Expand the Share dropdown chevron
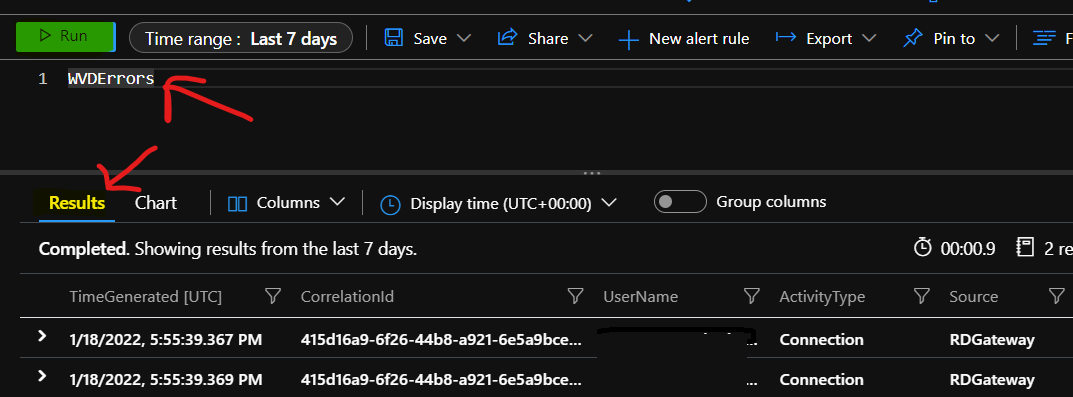This screenshot has width=1073, height=397. 585,38
